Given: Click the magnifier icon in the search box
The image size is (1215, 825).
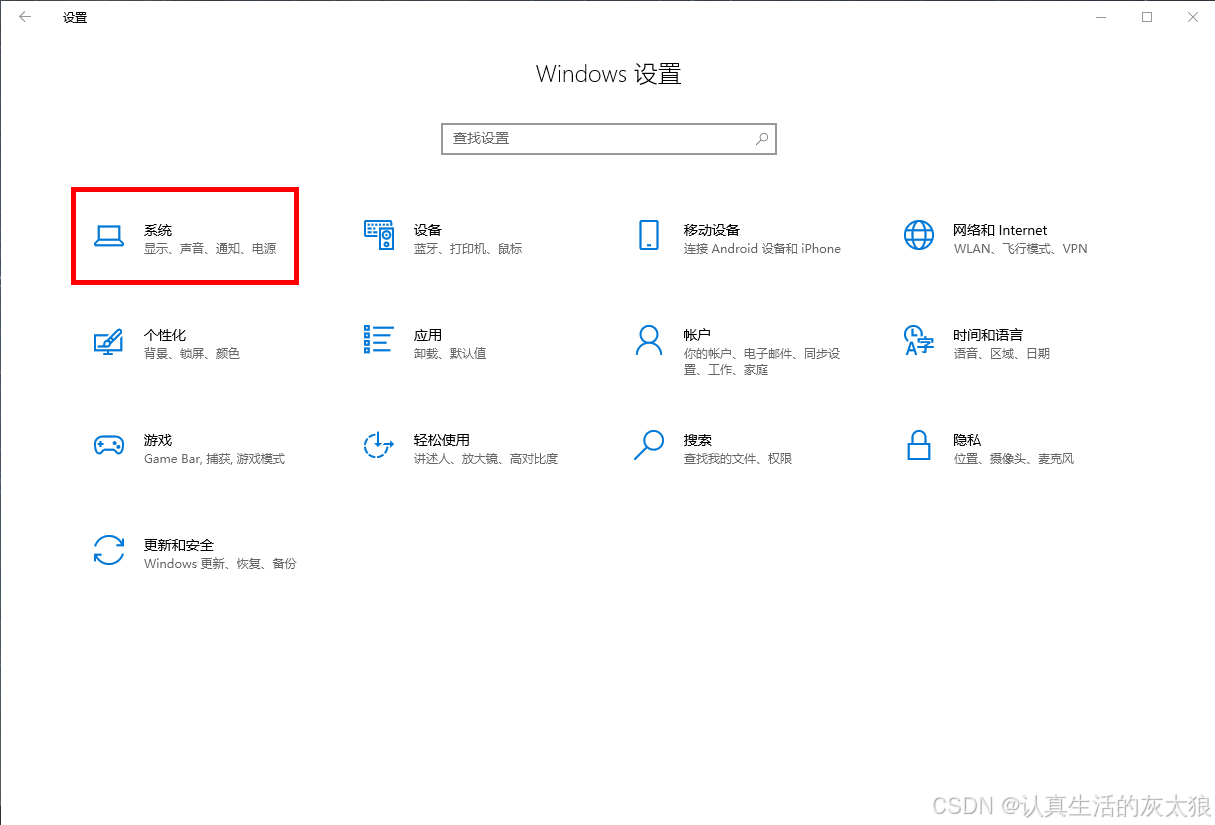Looking at the screenshot, I should pyautogui.click(x=762, y=139).
